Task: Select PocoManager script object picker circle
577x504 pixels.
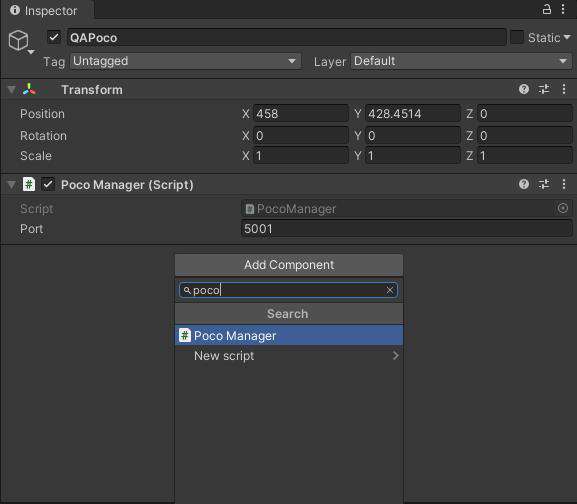Action: click(x=562, y=208)
